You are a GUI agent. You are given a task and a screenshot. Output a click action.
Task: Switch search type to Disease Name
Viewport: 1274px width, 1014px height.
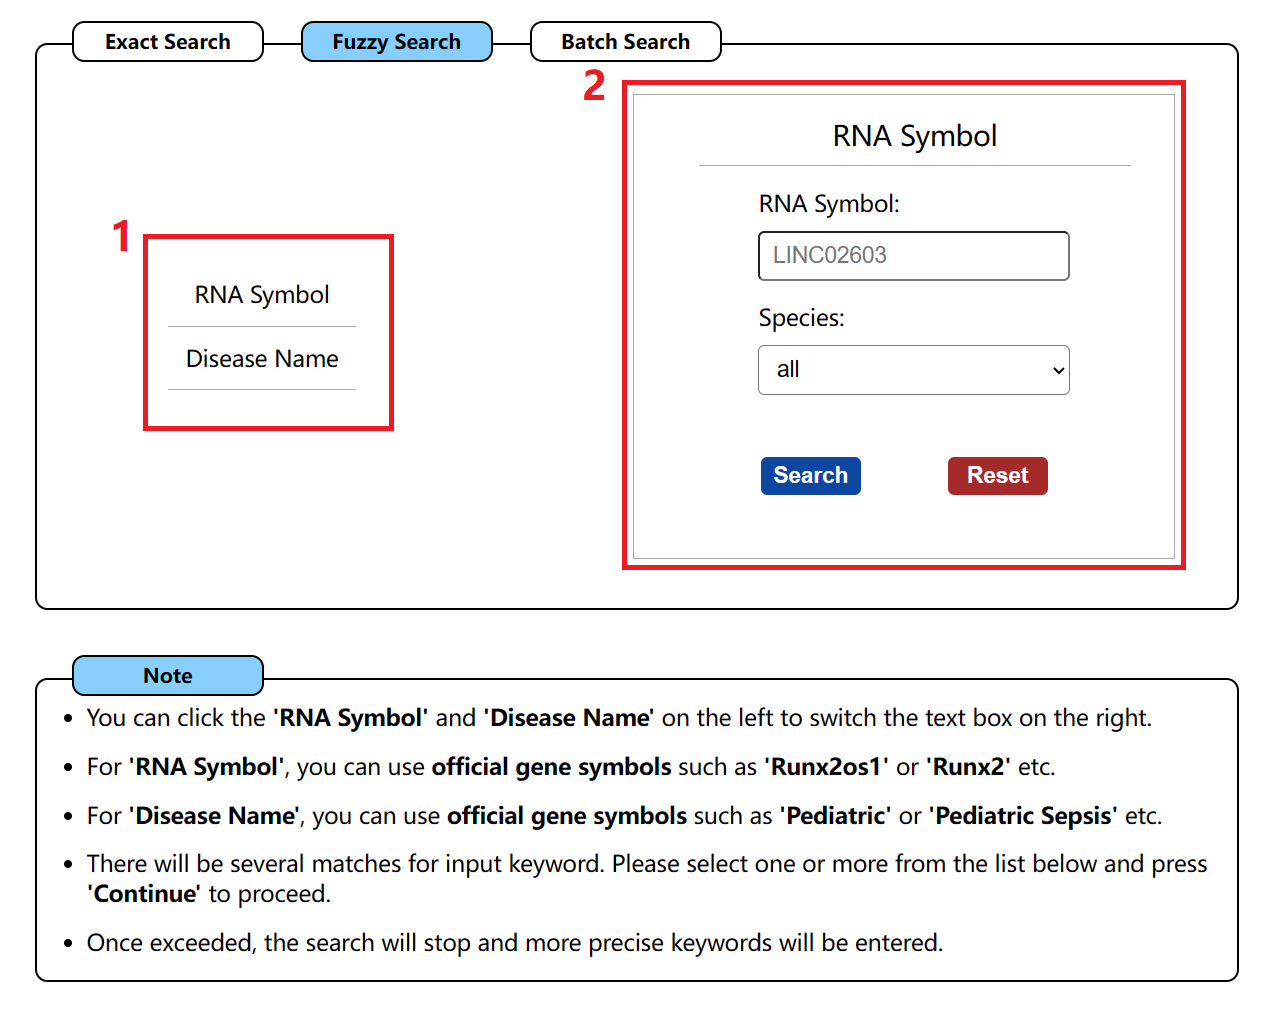pyautogui.click(x=262, y=359)
